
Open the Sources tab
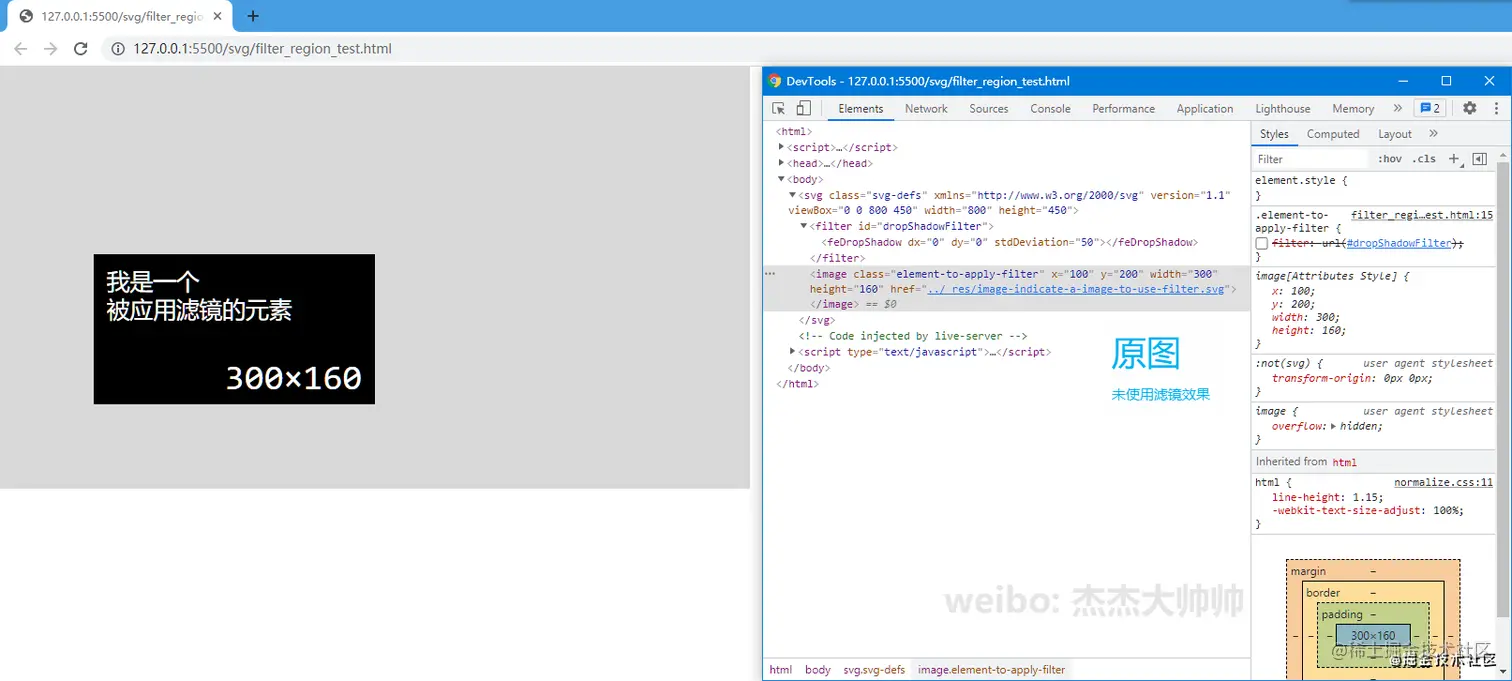coord(988,109)
